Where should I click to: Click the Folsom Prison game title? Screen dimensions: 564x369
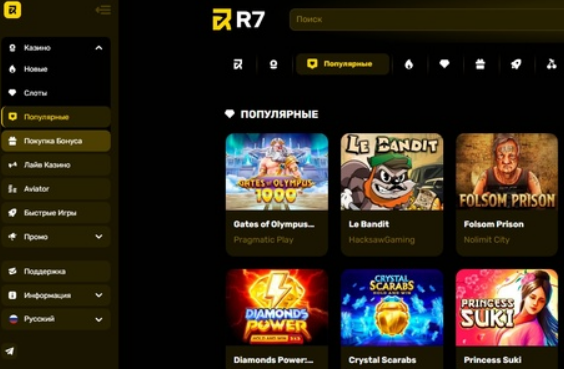click(x=494, y=224)
